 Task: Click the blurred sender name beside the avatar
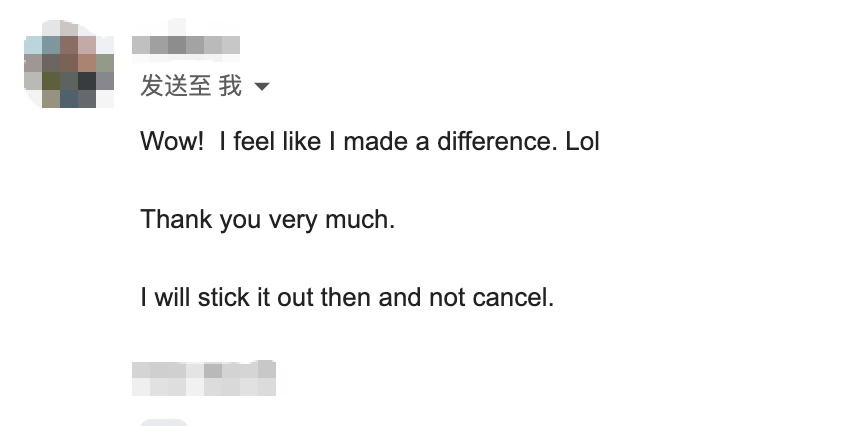point(186,44)
